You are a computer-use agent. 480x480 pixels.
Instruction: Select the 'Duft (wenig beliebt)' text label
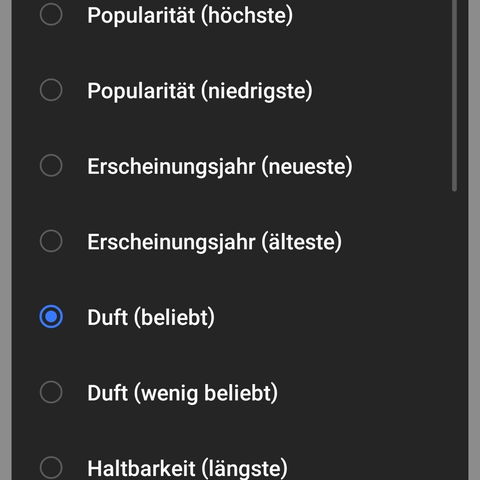coord(183,393)
